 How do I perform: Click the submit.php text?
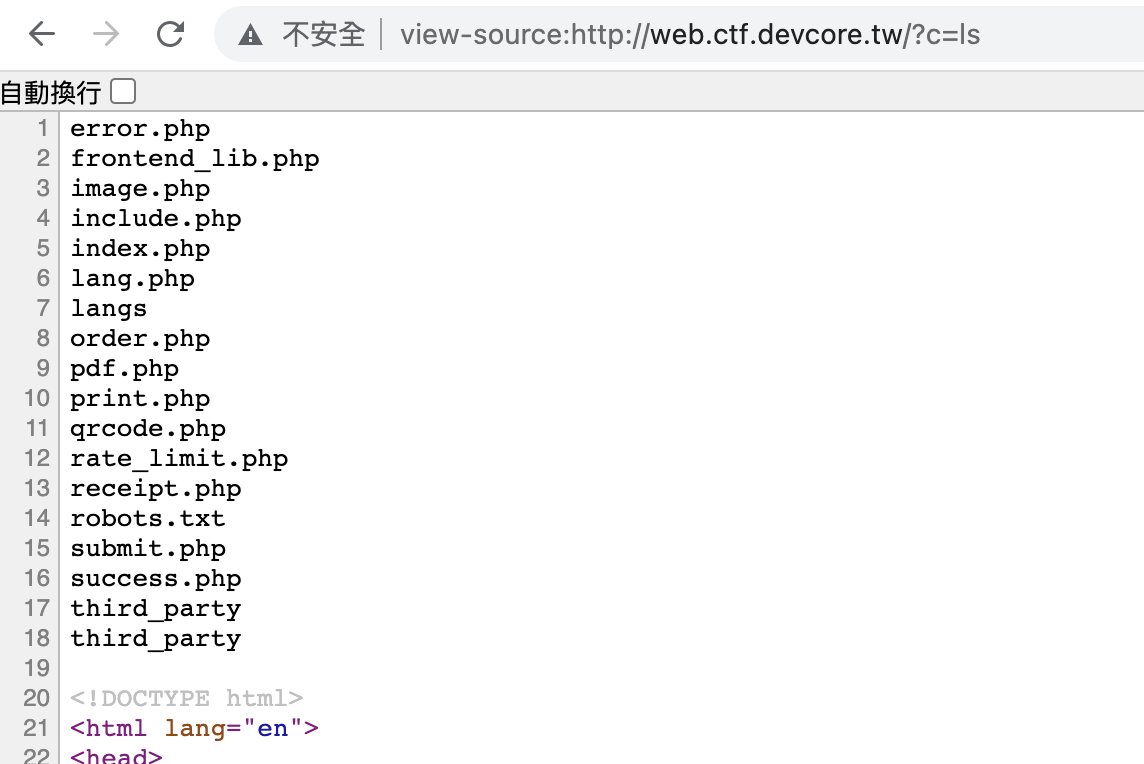[147, 549]
